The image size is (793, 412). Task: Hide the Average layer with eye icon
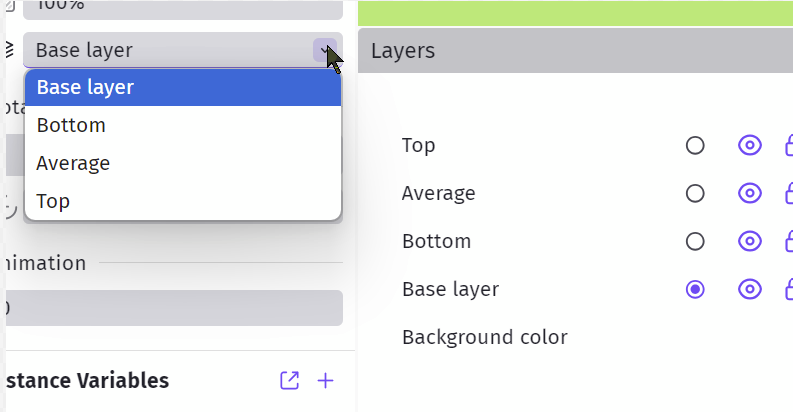749,194
